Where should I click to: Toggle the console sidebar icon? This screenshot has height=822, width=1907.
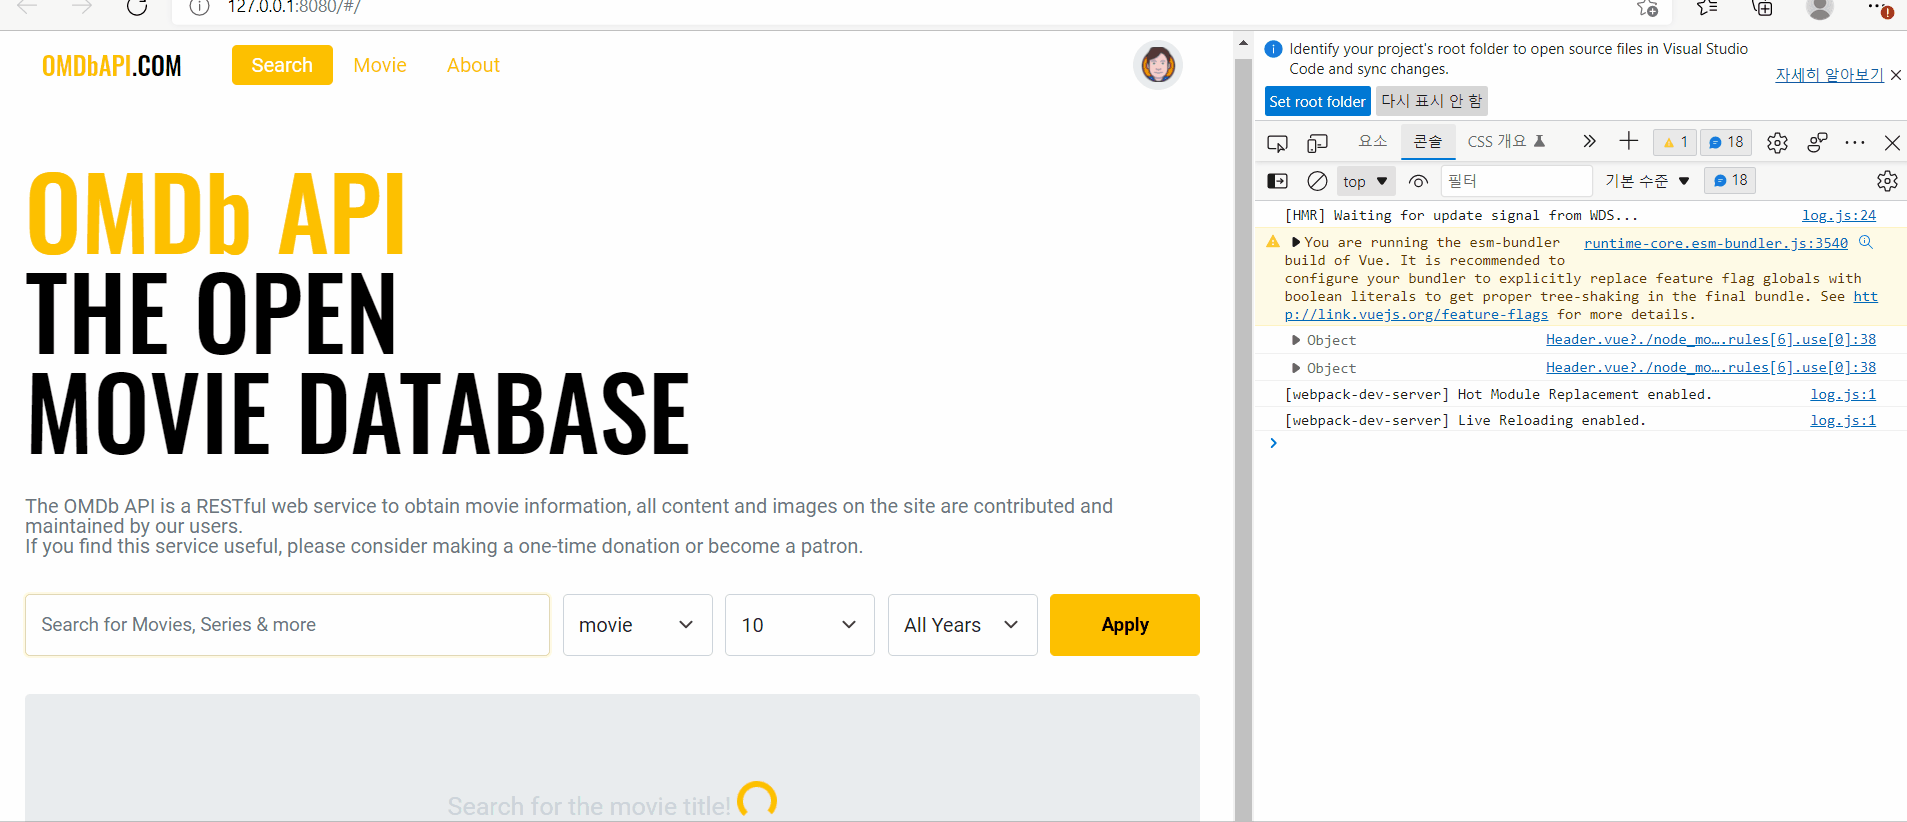[1277, 181]
